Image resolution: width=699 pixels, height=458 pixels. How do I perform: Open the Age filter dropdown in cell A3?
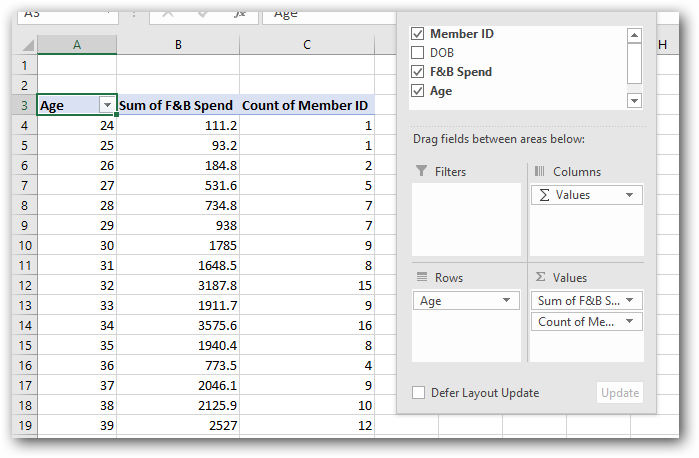pos(107,105)
